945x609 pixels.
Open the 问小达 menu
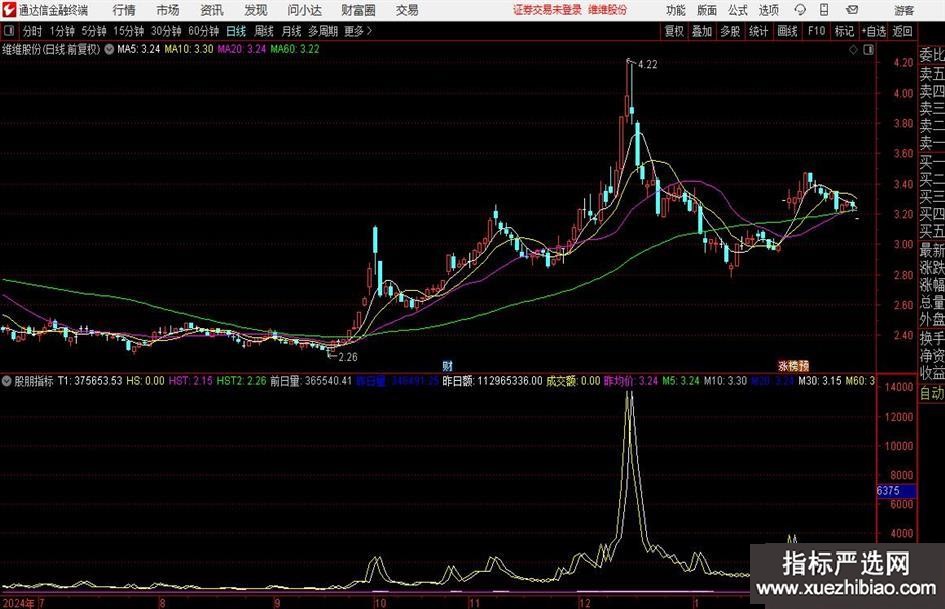(304, 10)
